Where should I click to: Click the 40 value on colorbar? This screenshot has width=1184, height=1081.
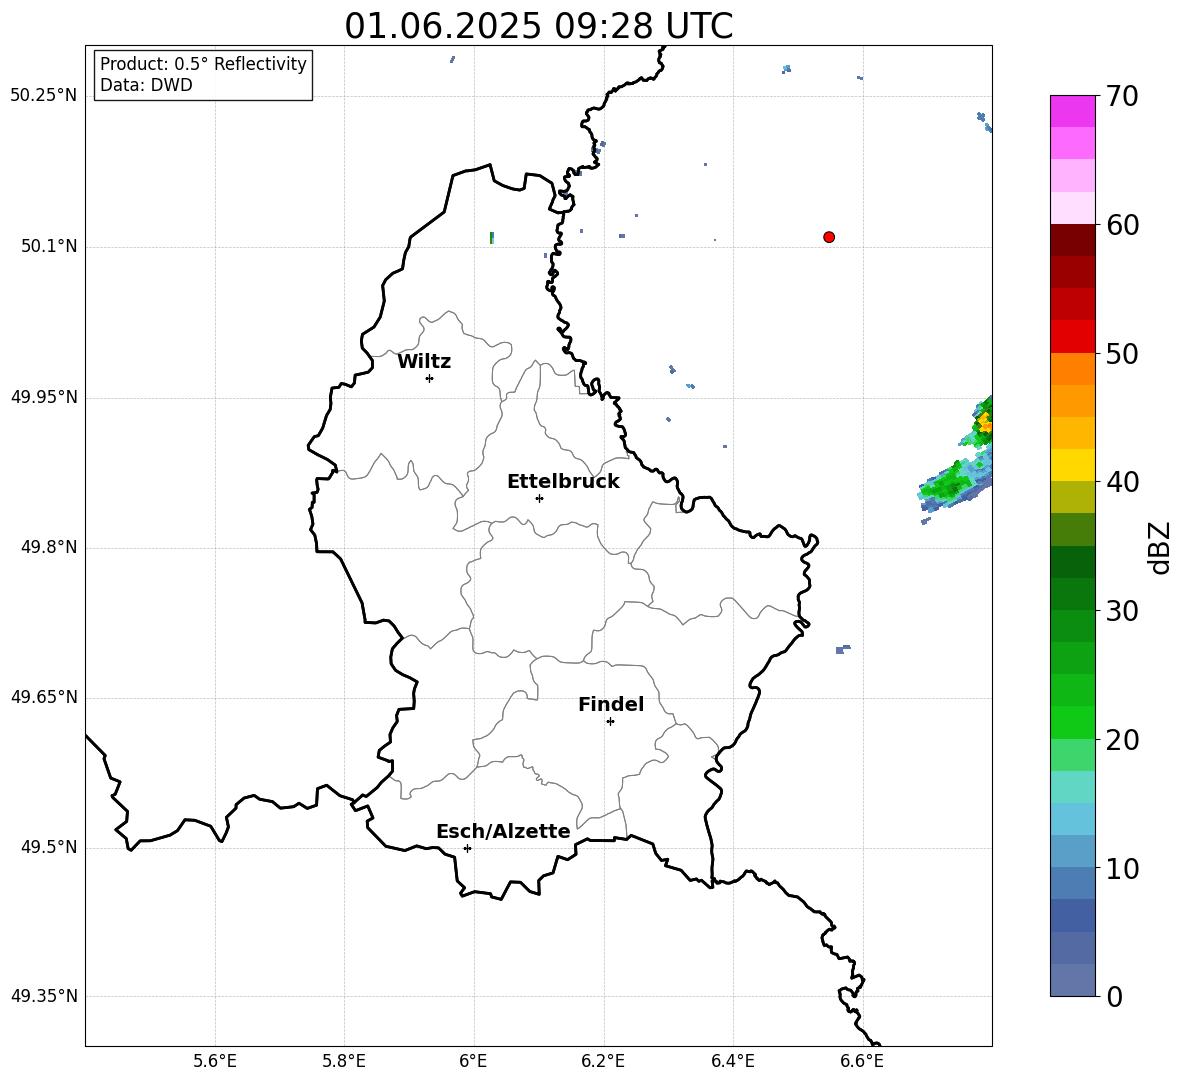pyautogui.click(x=1122, y=482)
